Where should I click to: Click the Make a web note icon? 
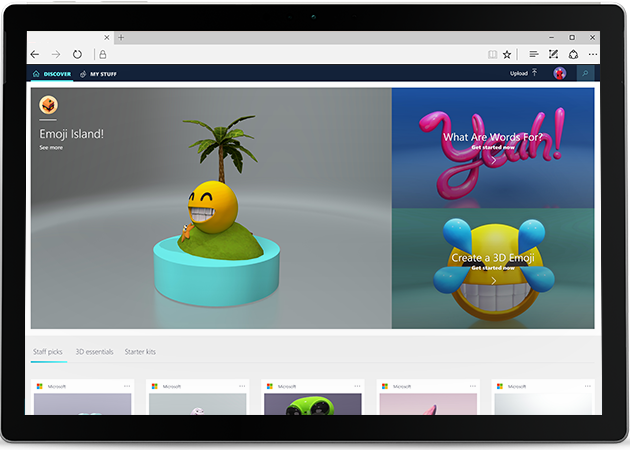pos(553,54)
